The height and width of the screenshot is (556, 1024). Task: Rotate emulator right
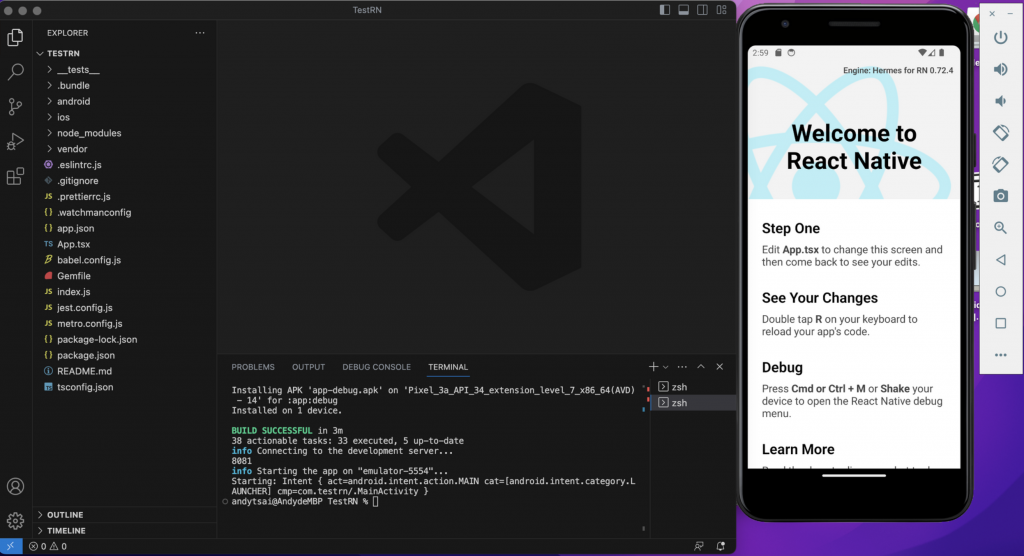[x=1000, y=164]
